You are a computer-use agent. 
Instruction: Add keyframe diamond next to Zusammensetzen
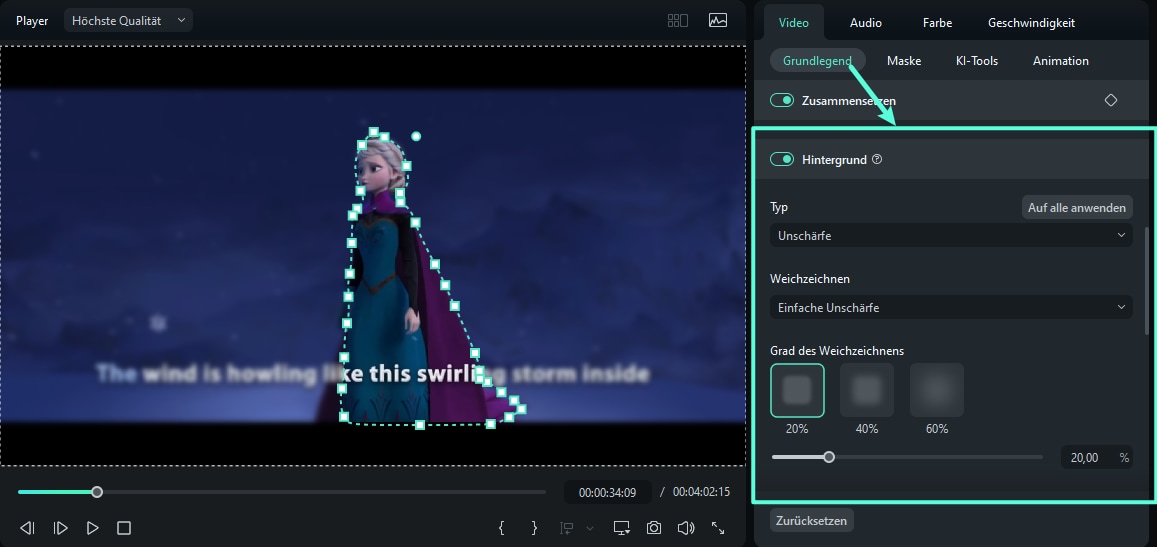pyautogui.click(x=1111, y=100)
